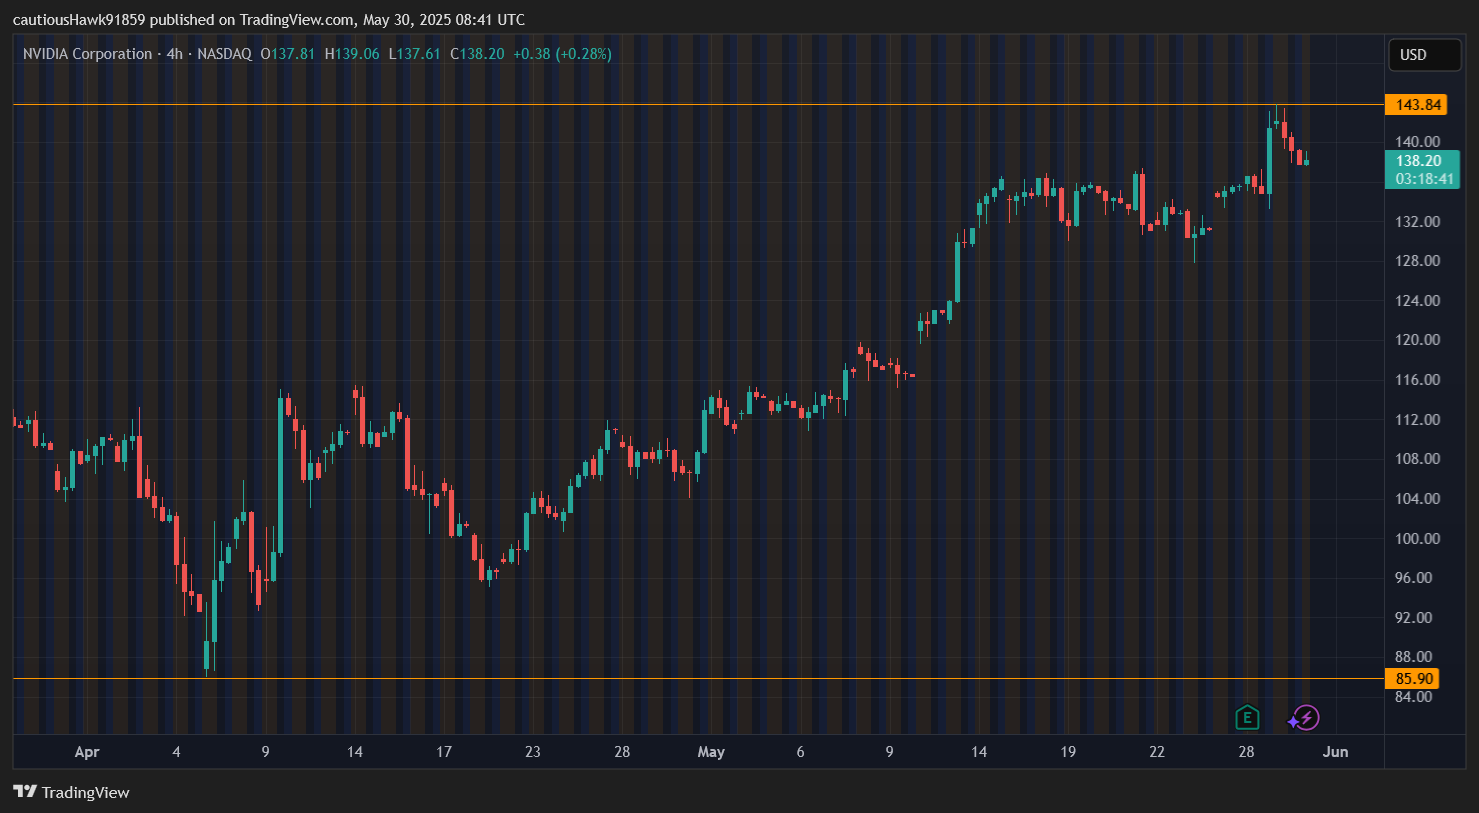Click the candle countdown timer 03:18:41

[1424, 178]
